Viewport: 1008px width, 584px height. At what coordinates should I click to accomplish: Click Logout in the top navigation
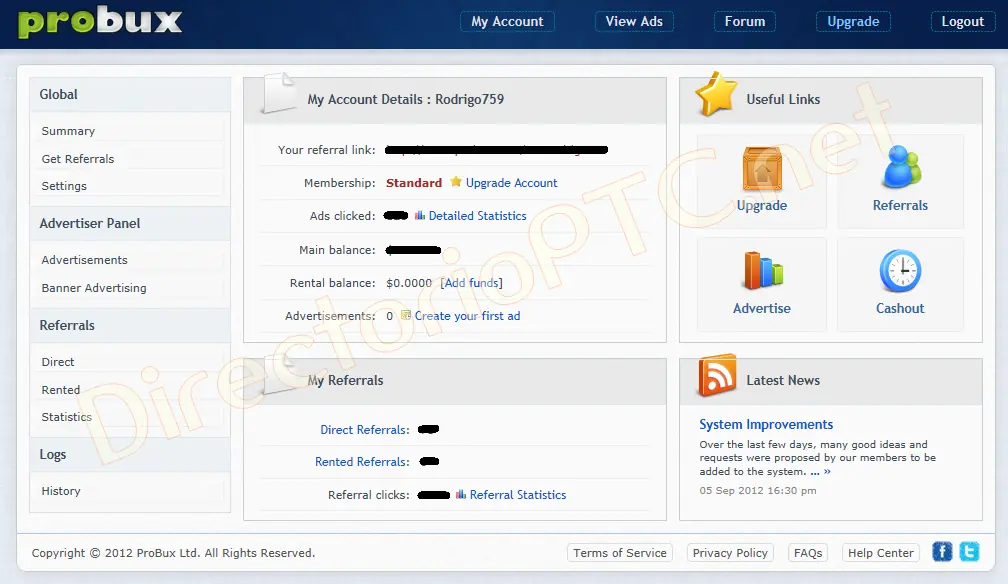962,21
